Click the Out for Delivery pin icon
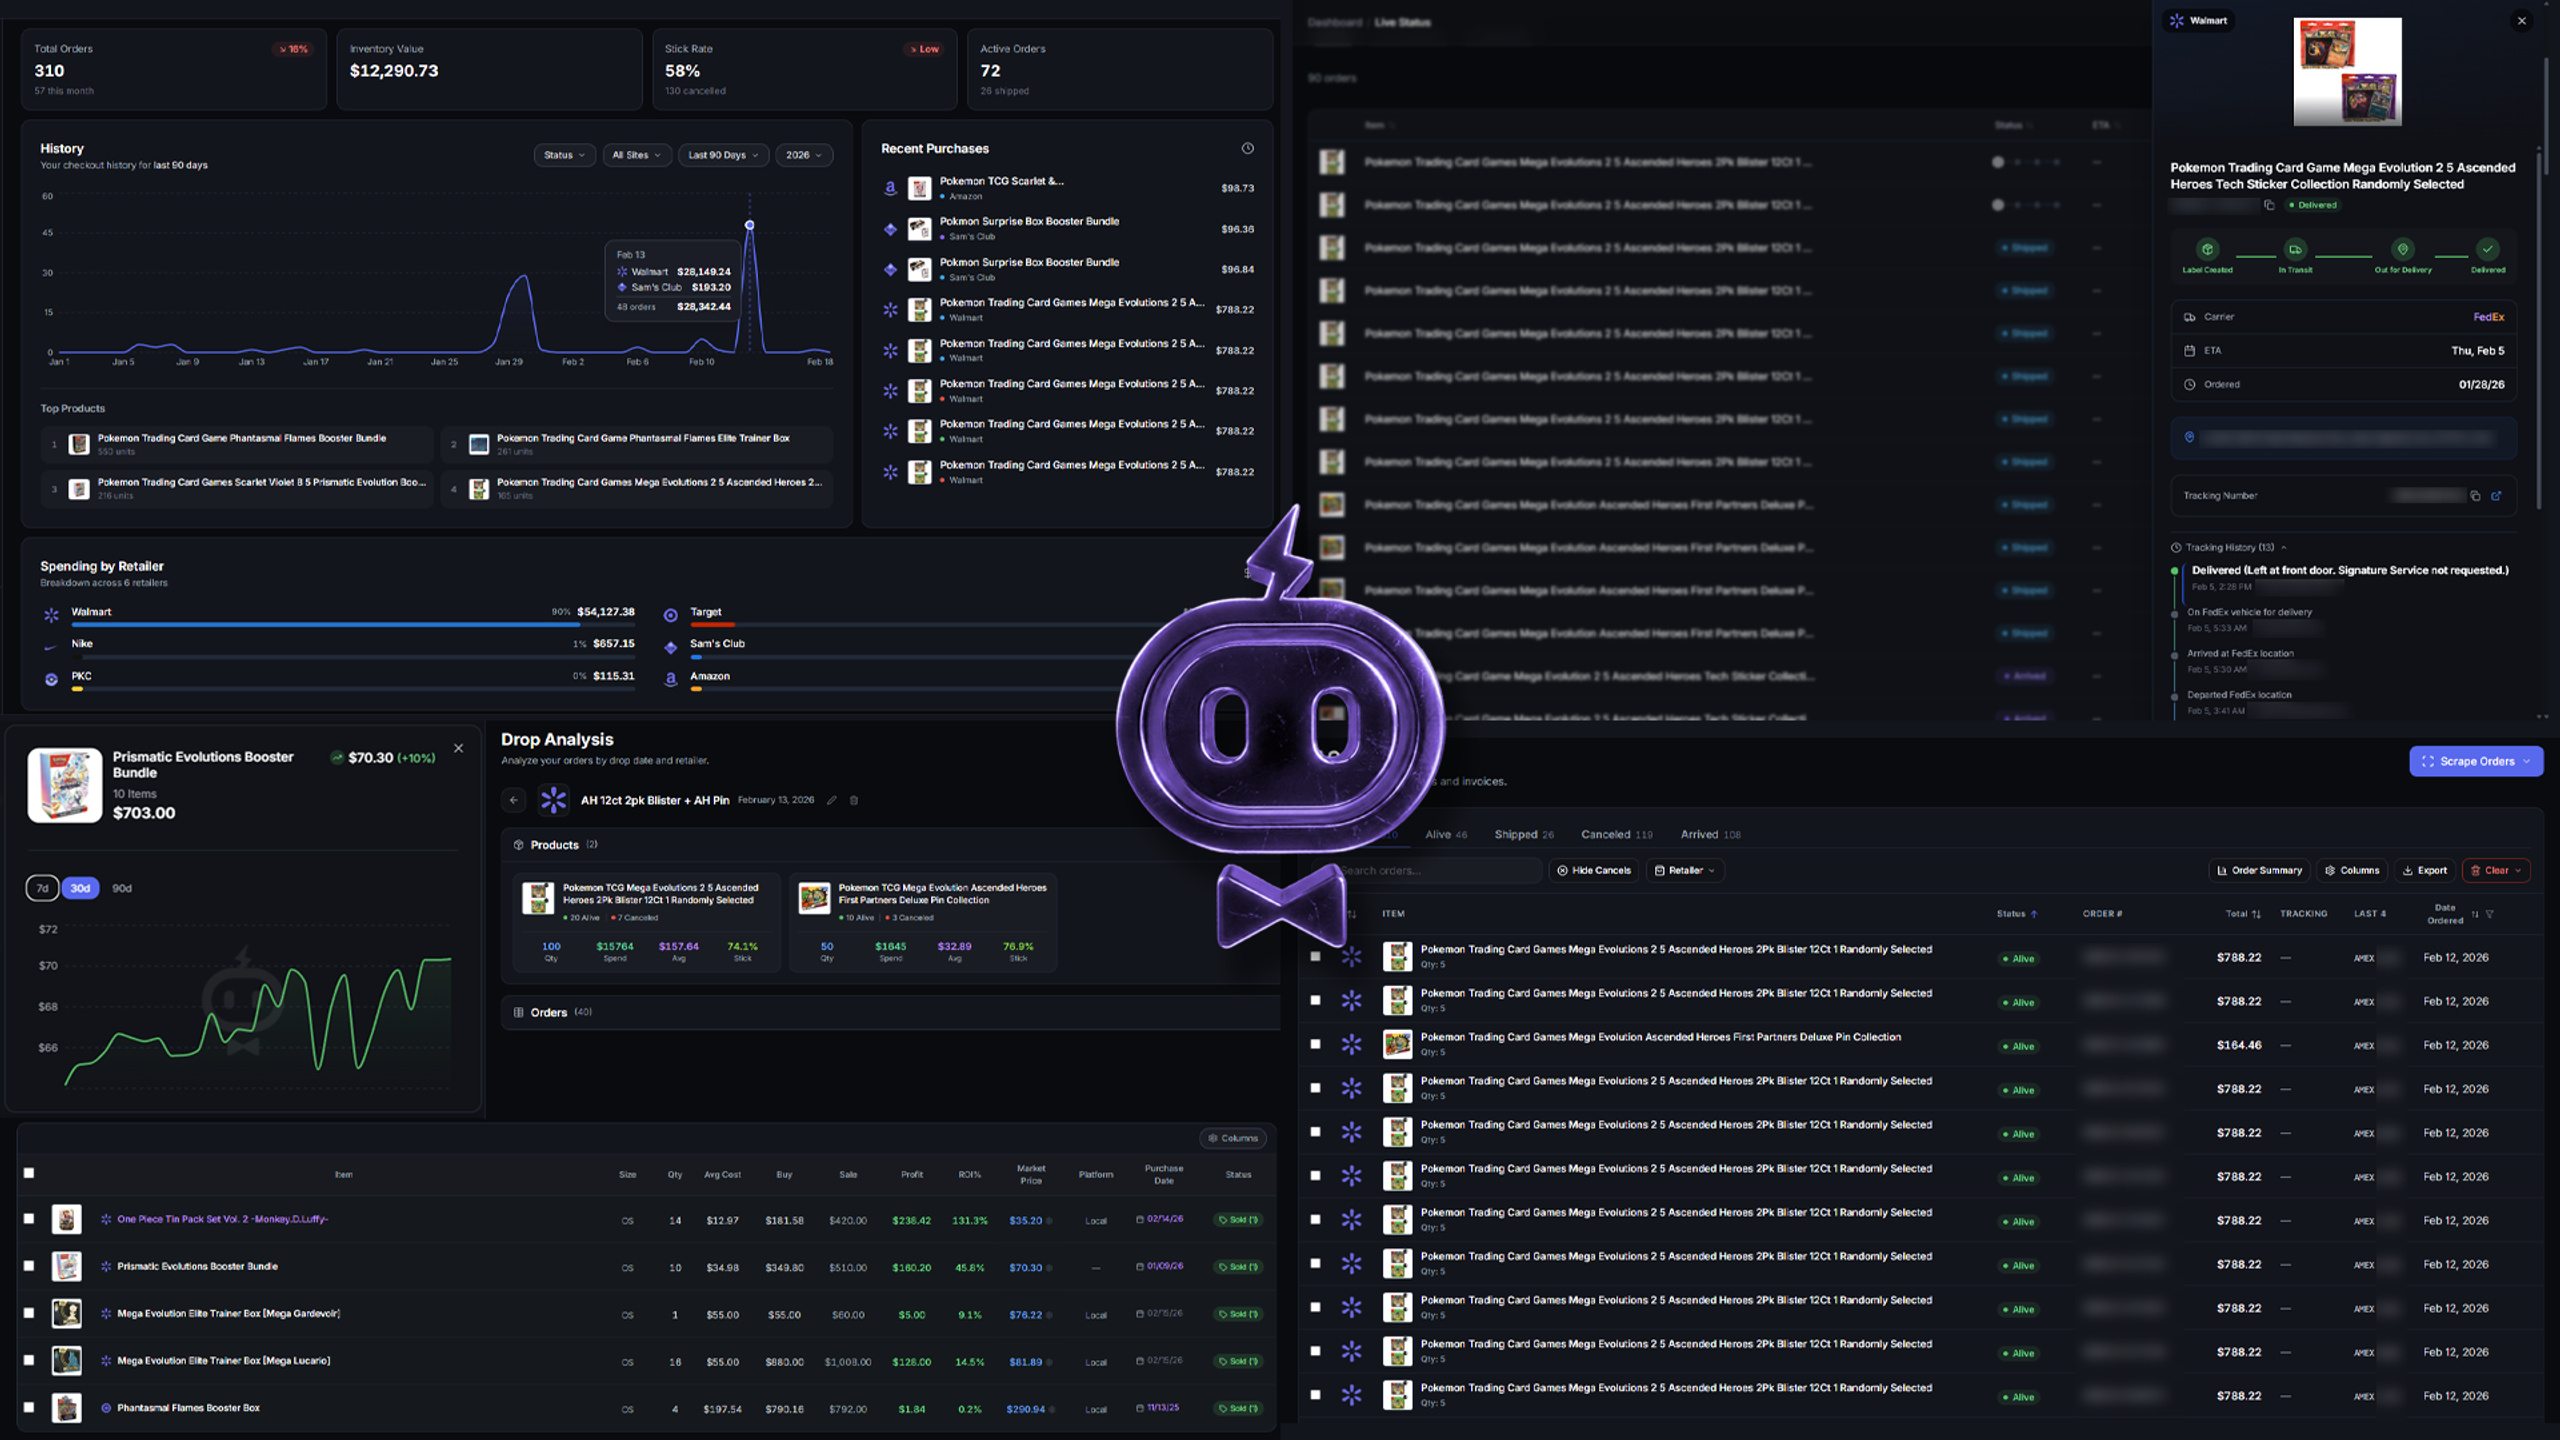The width and height of the screenshot is (2560, 1440). (x=2402, y=249)
